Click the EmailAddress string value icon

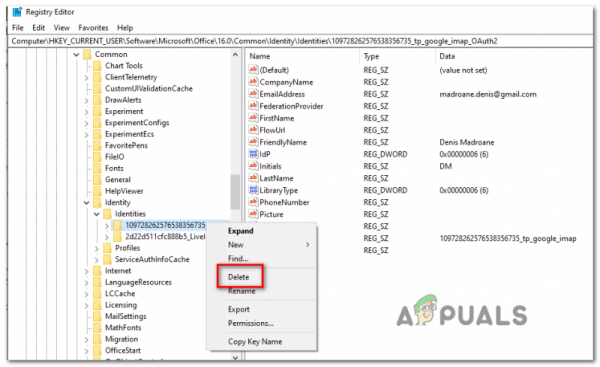pyautogui.click(x=253, y=94)
